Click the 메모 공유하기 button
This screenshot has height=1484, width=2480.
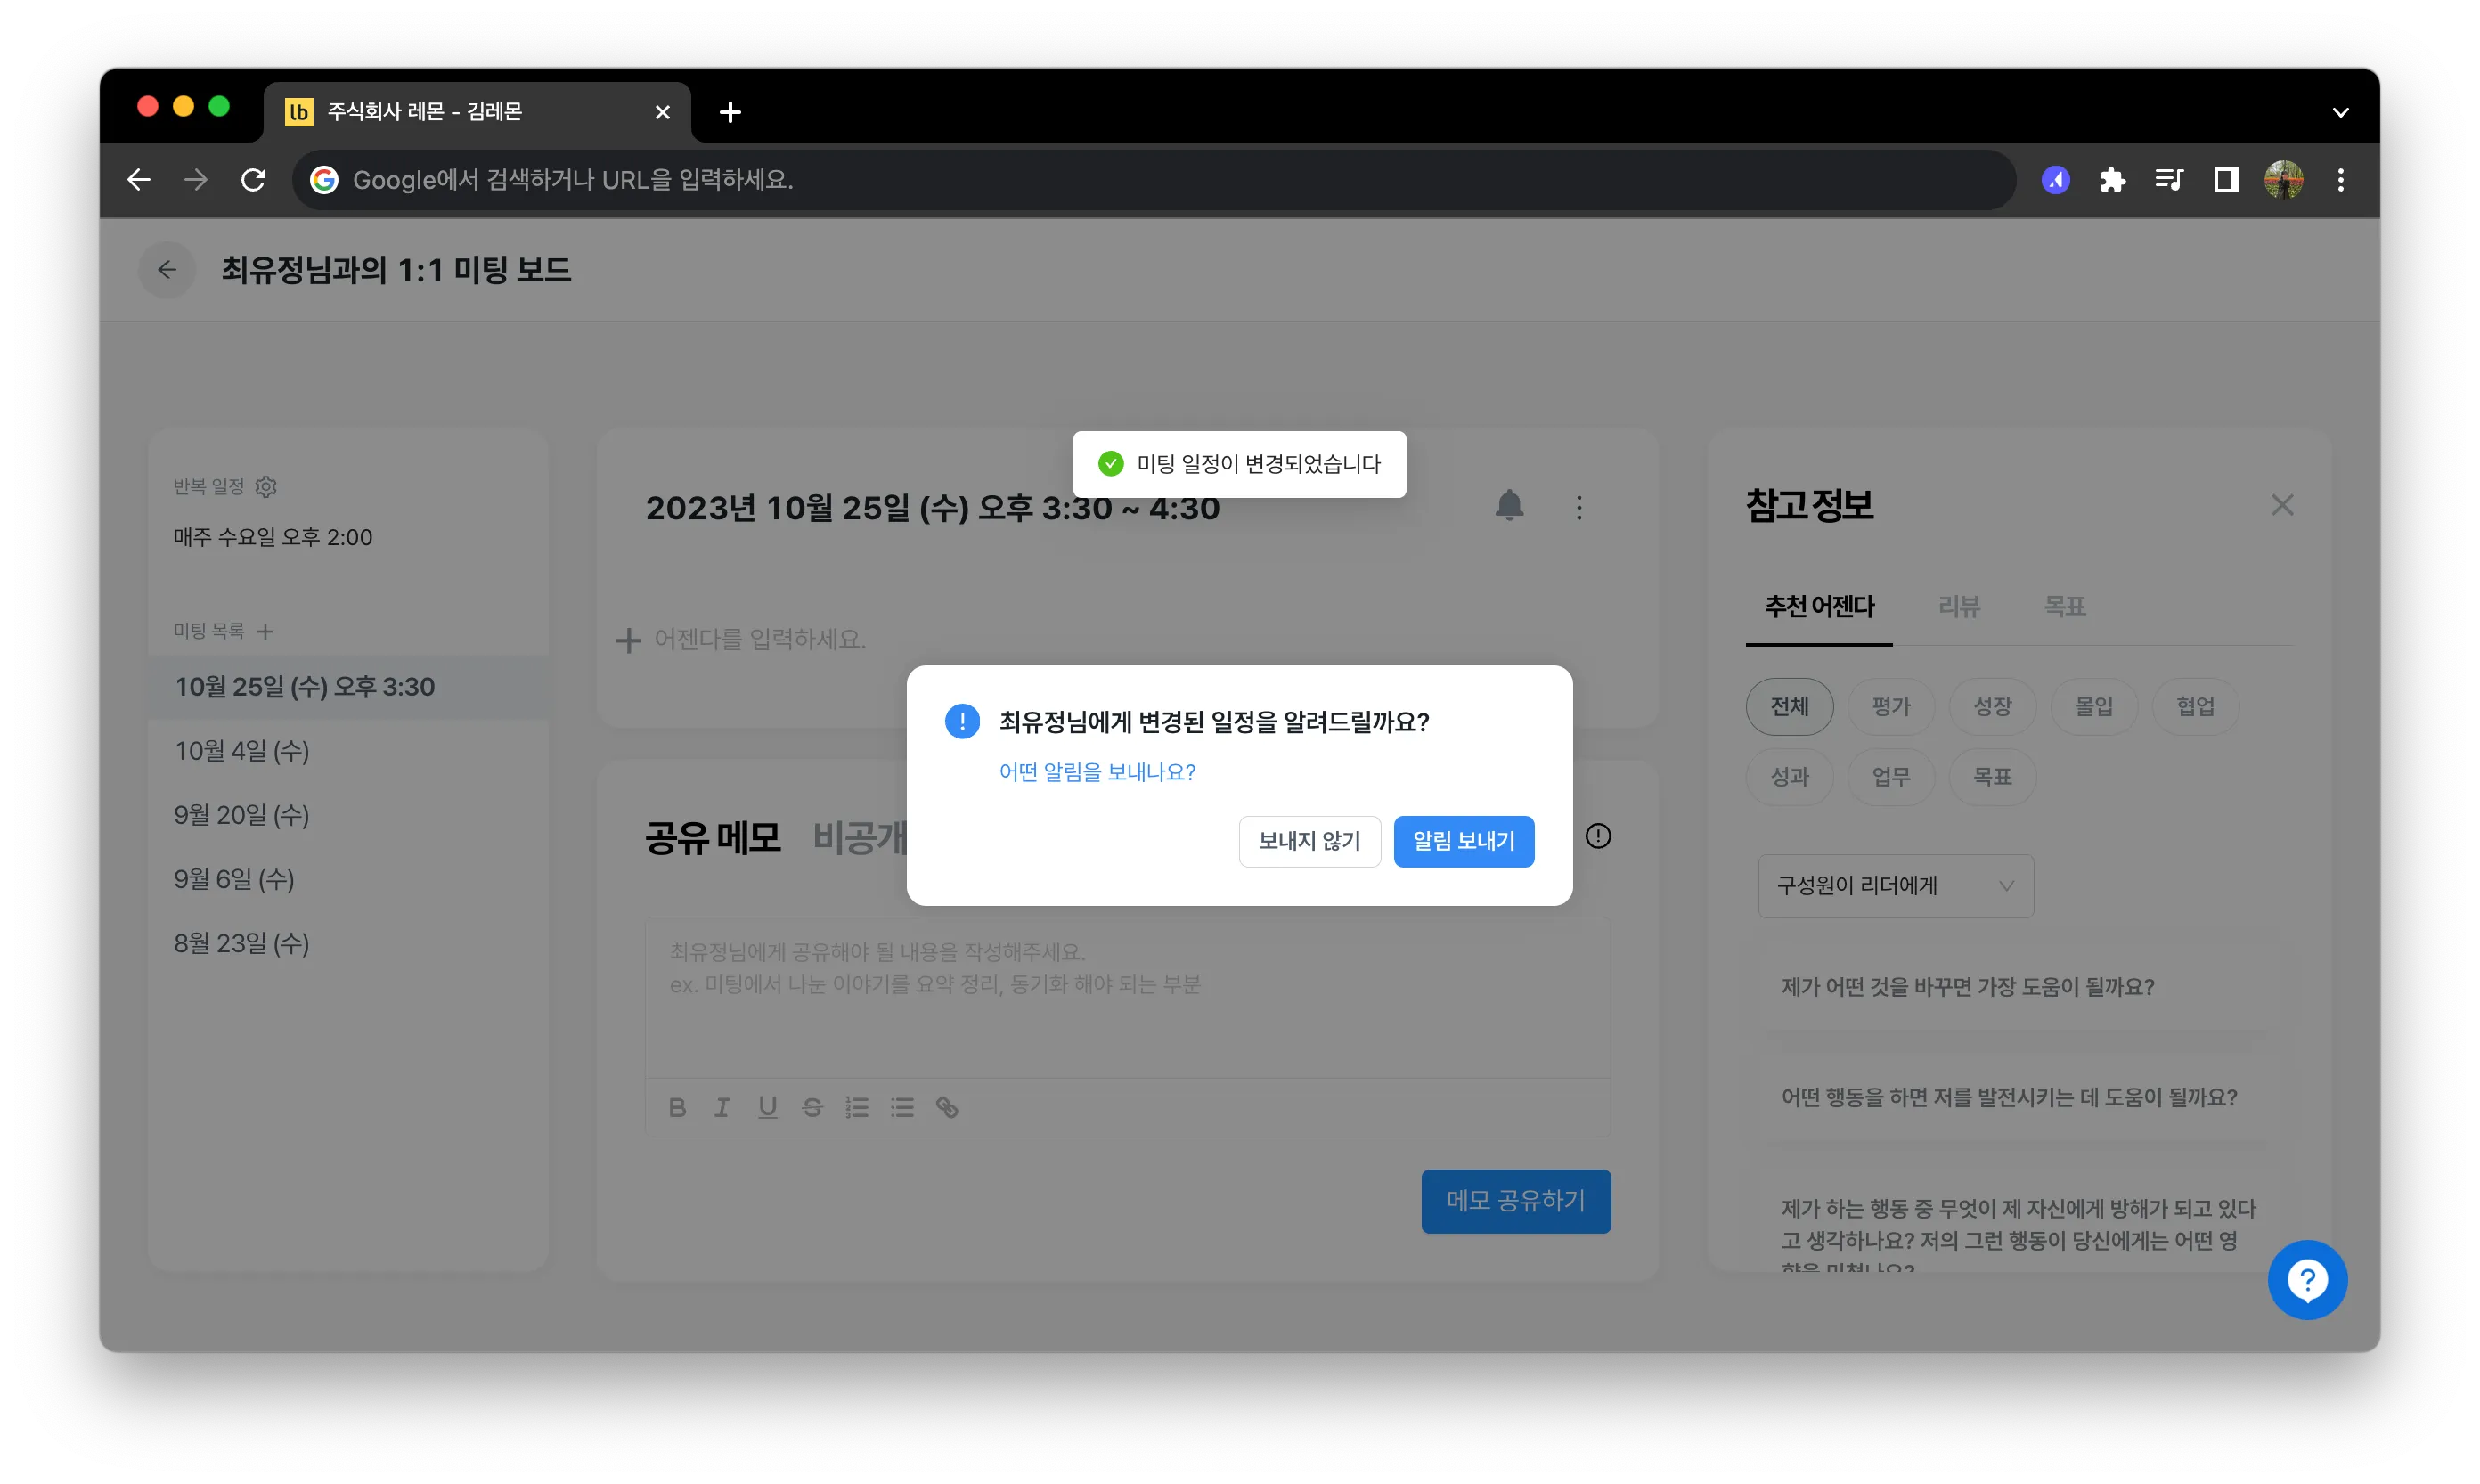pyautogui.click(x=1515, y=1201)
